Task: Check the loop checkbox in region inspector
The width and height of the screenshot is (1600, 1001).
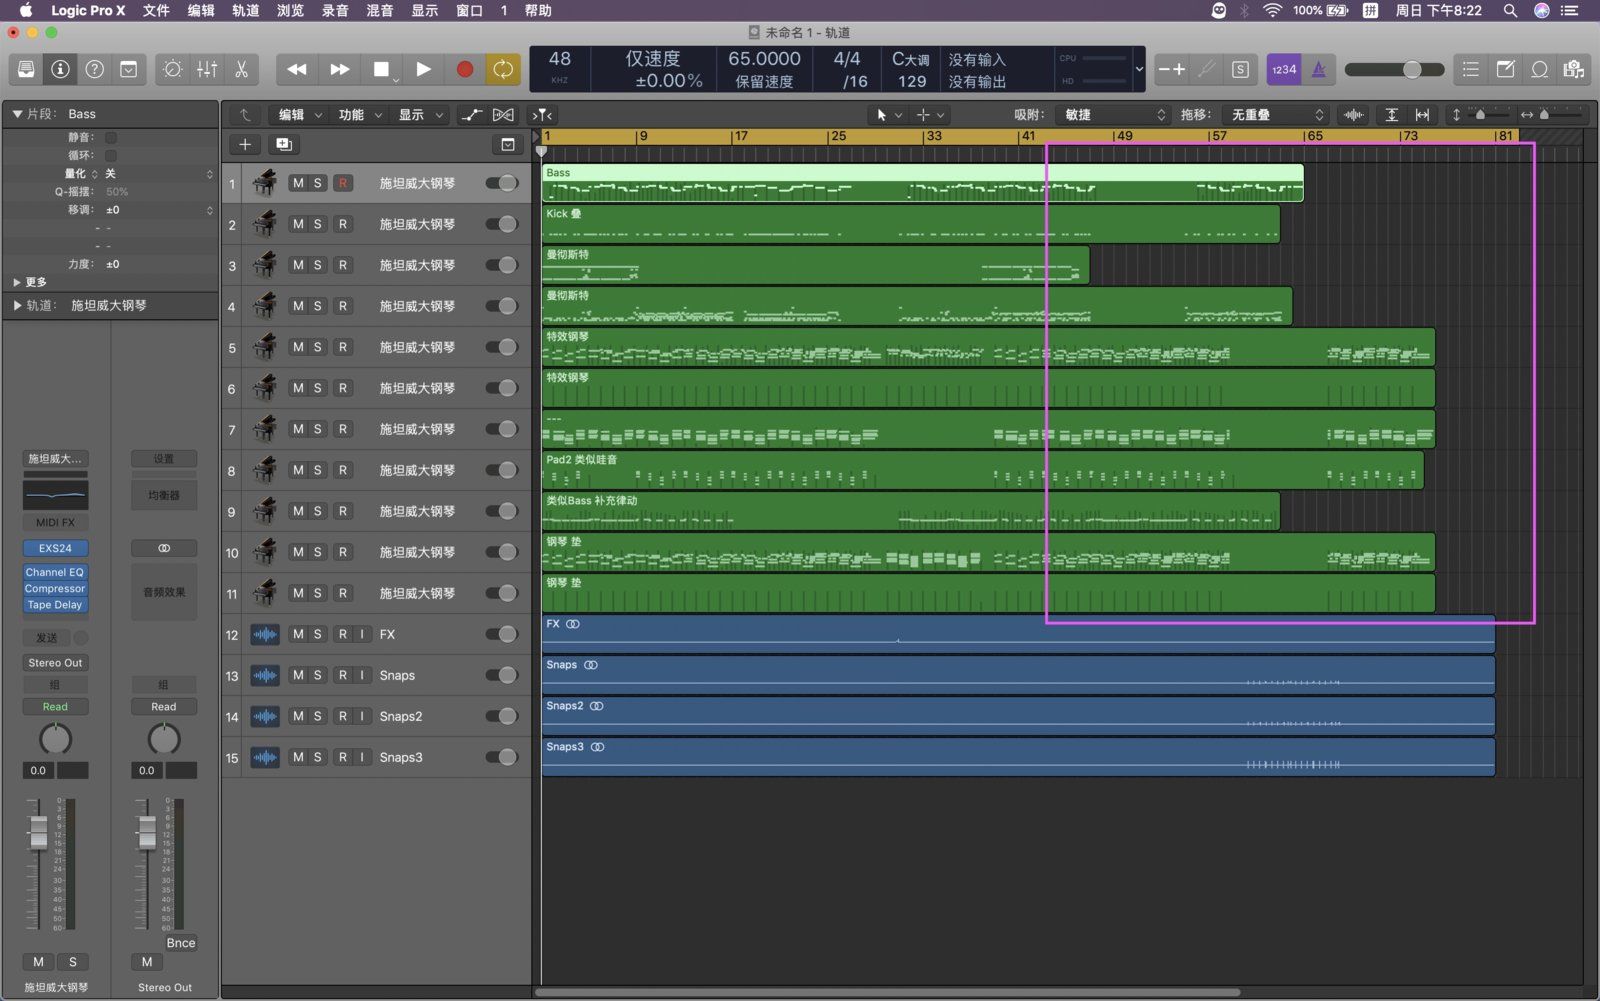Action: tap(111, 155)
